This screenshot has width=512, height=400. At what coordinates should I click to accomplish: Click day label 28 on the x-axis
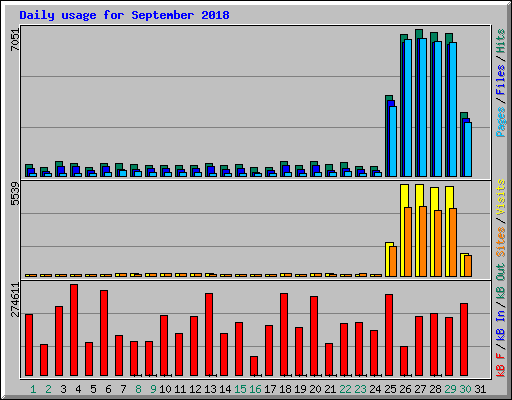[x=435, y=389]
